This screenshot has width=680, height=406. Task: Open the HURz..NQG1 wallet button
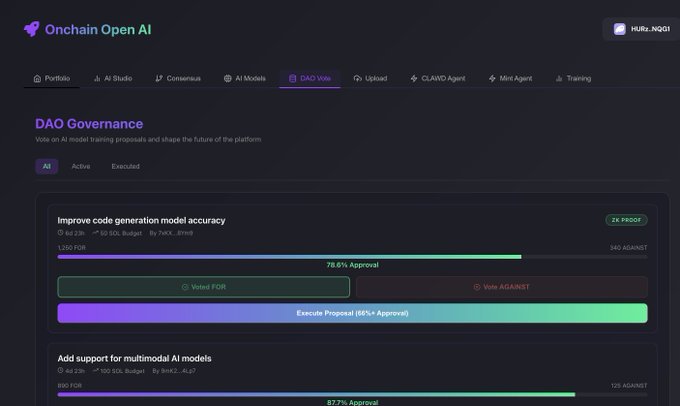point(641,29)
